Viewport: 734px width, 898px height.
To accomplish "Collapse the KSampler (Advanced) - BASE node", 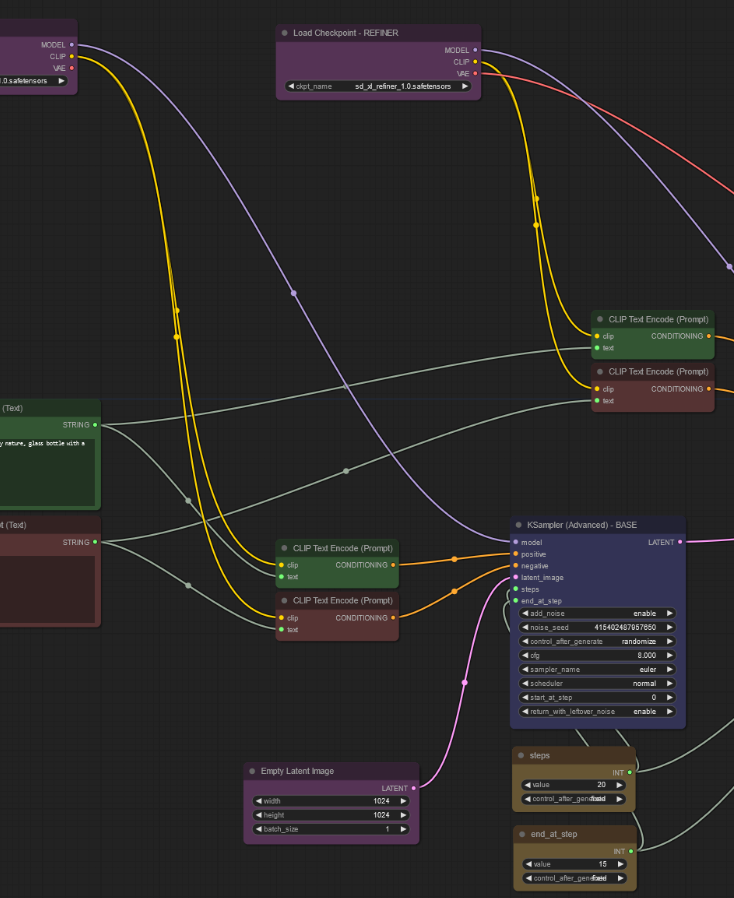I will point(519,525).
